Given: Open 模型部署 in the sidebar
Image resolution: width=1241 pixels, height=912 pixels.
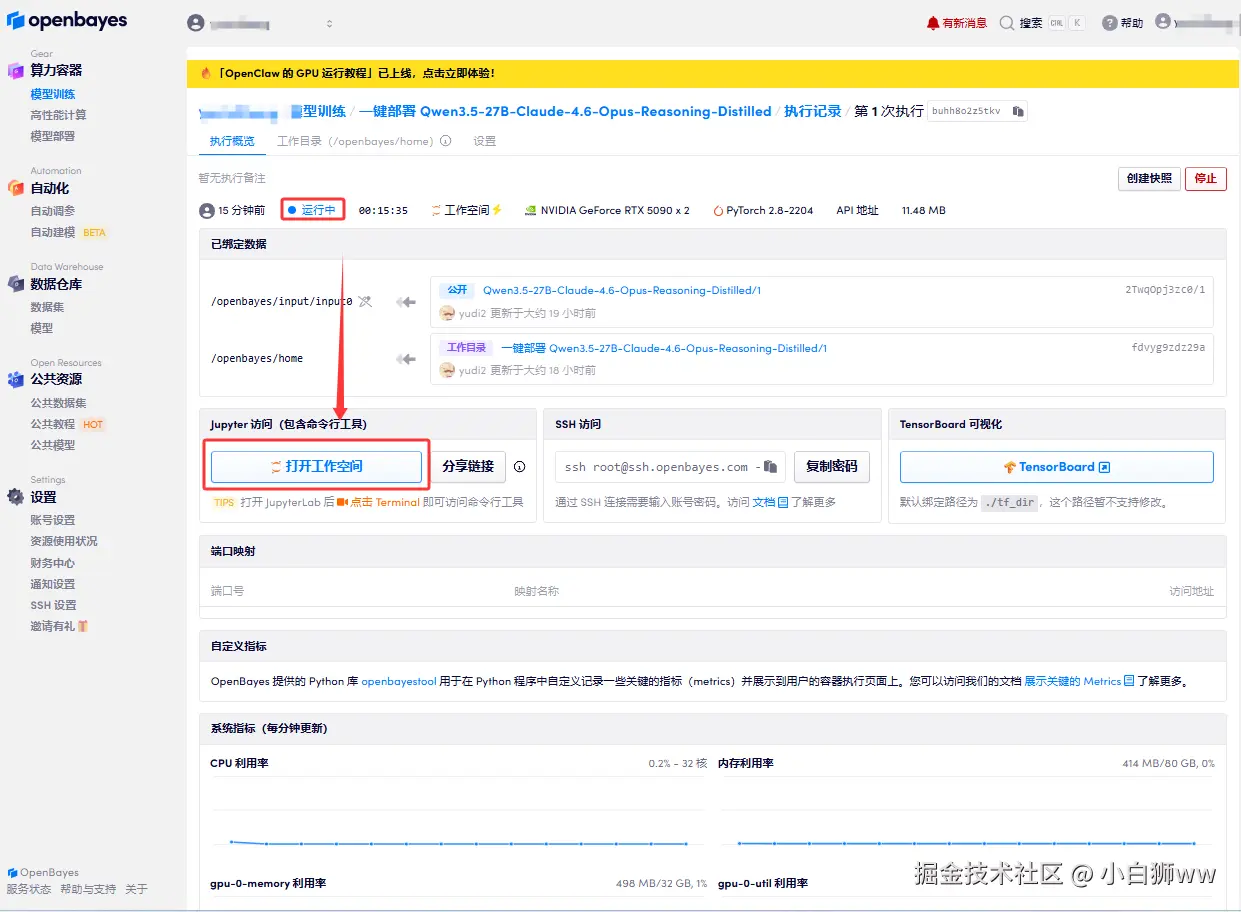Looking at the screenshot, I should tap(53, 136).
